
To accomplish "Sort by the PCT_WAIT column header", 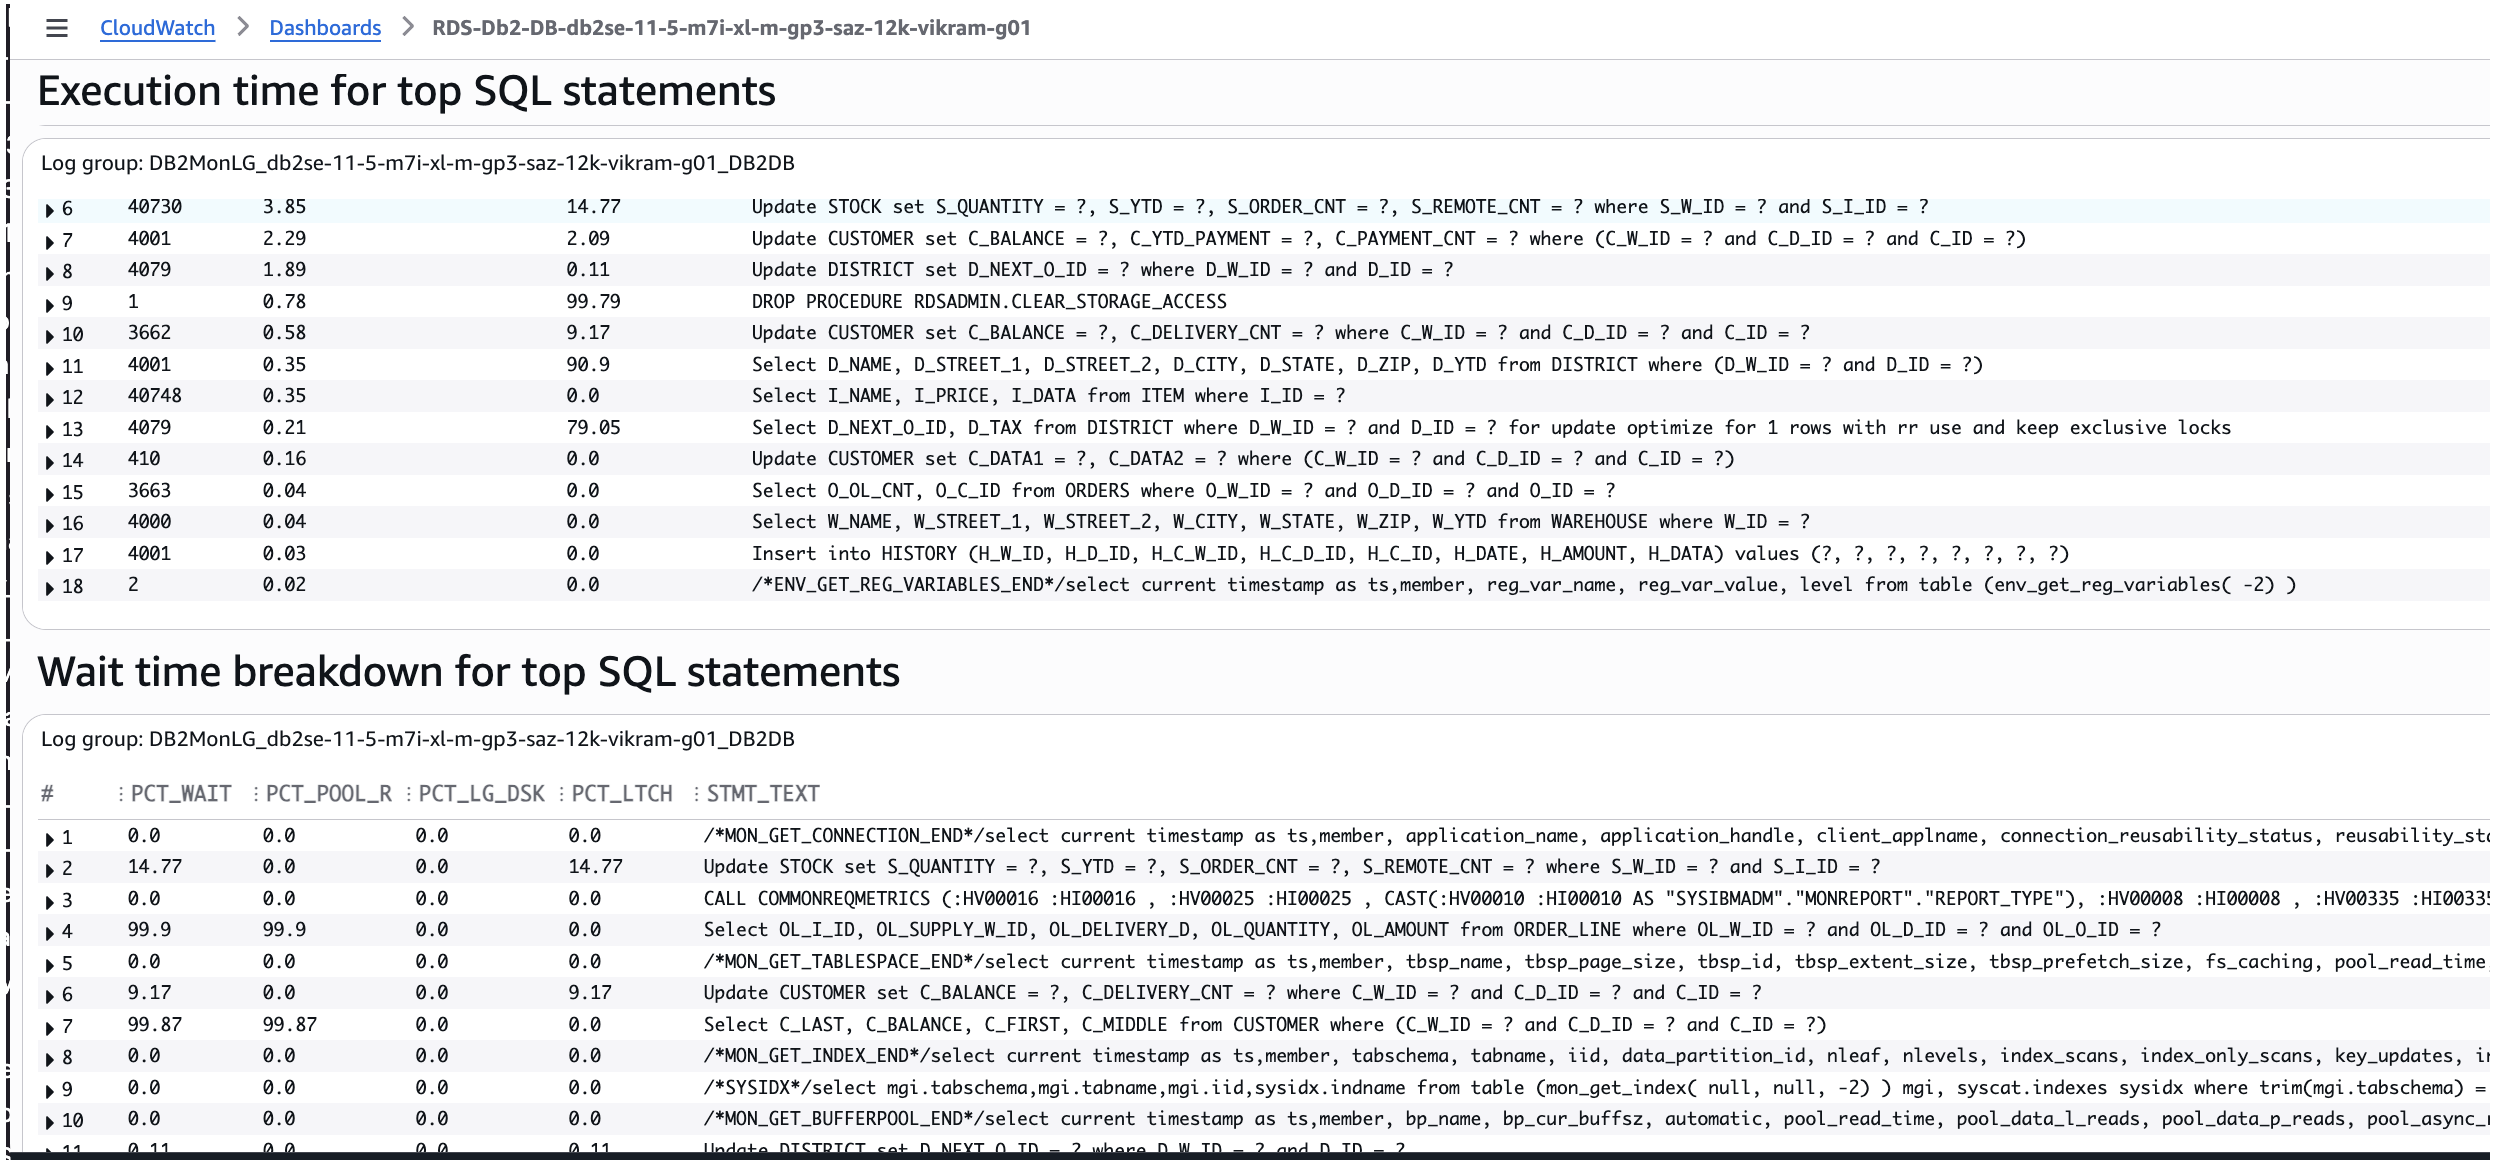I will click(181, 794).
